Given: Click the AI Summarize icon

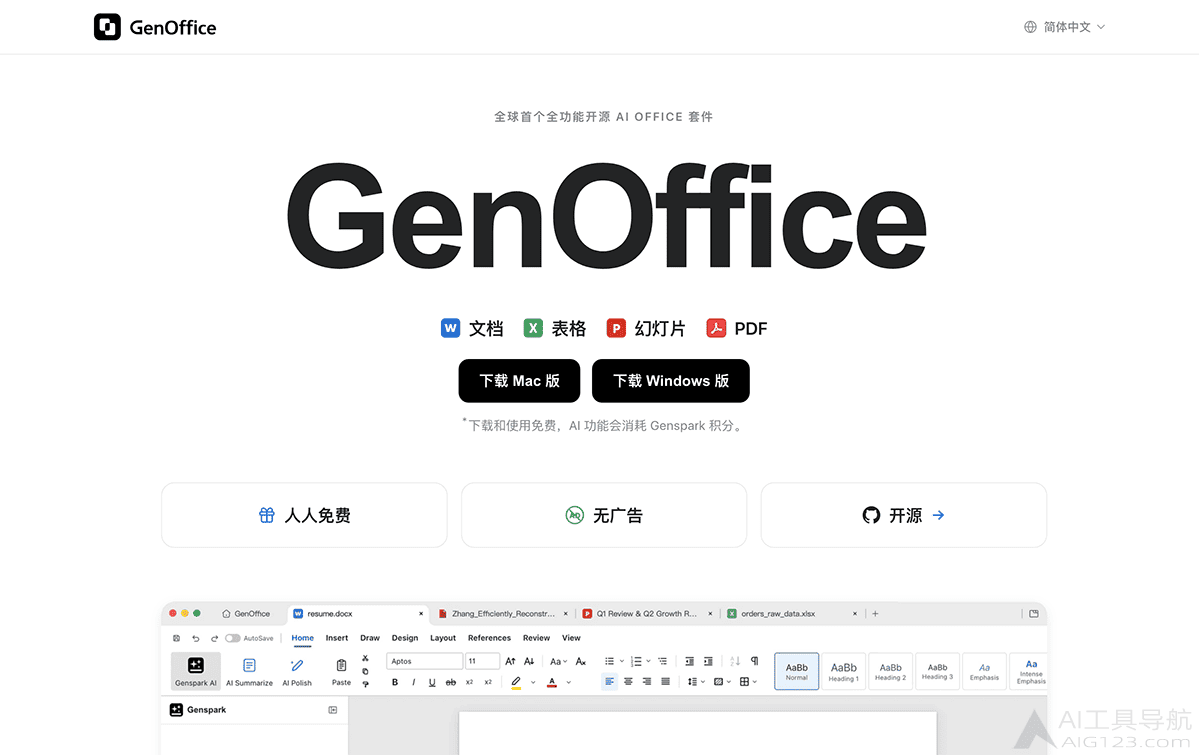Looking at the screenshot, I should tap(249, 665).
